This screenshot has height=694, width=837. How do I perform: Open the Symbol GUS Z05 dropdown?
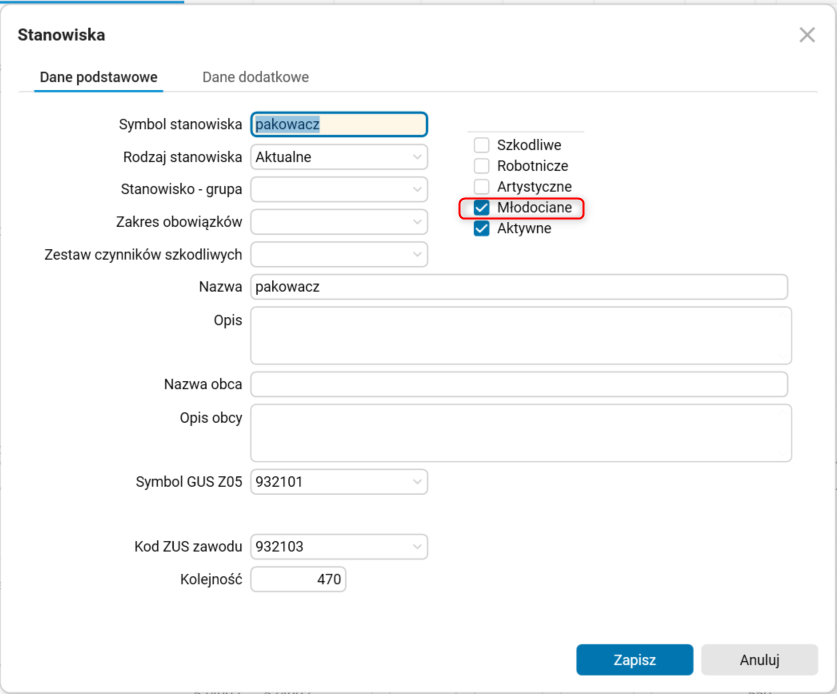[416, 482]
